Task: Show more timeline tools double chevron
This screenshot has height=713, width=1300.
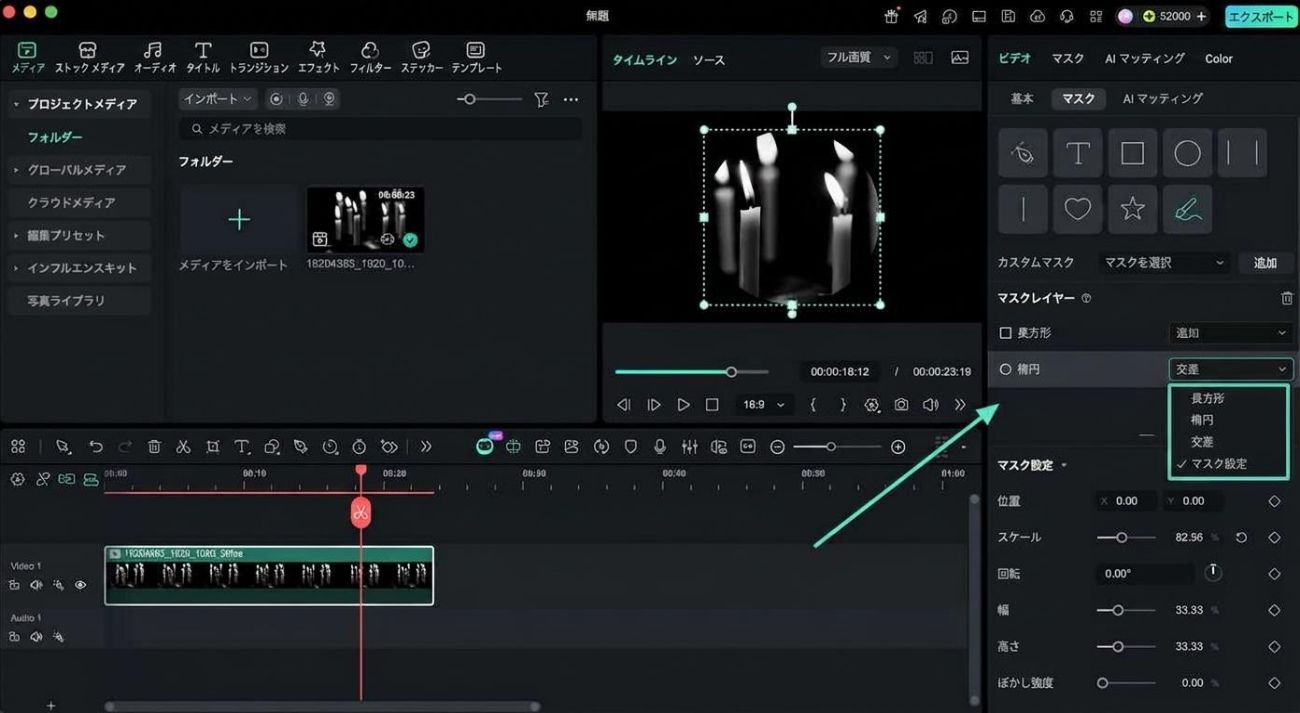Action: tap(426, 447)
